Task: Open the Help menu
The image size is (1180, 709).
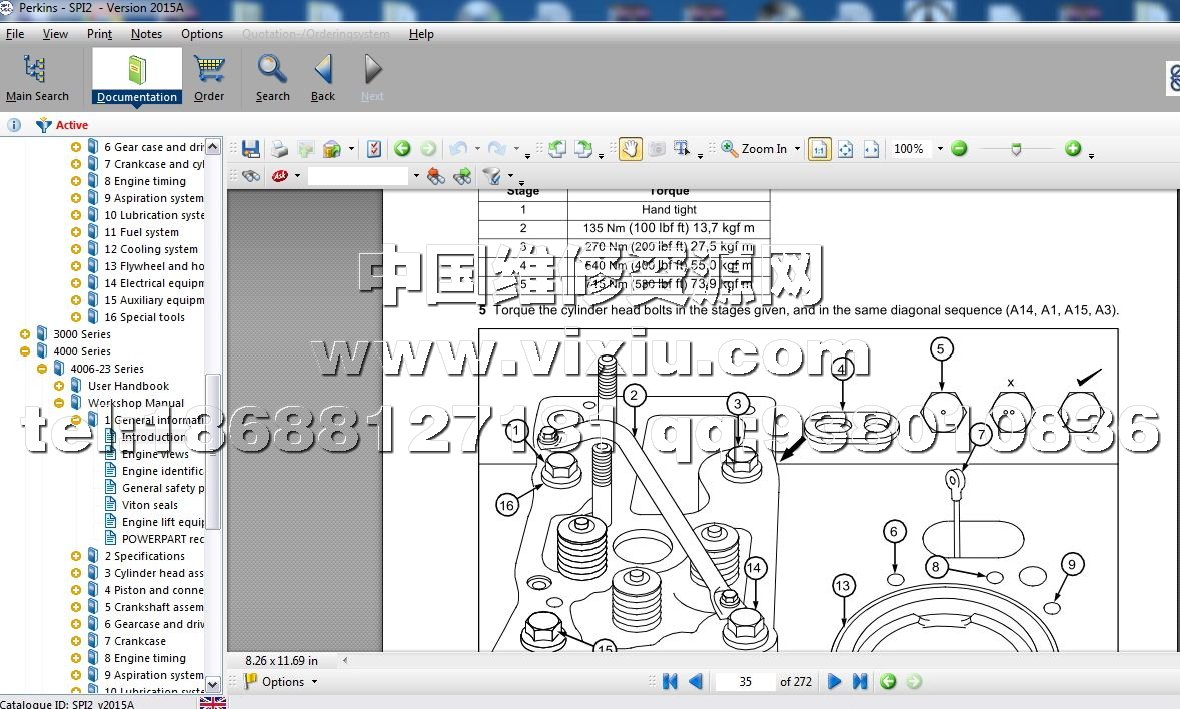Action: (x=421, y=34)
